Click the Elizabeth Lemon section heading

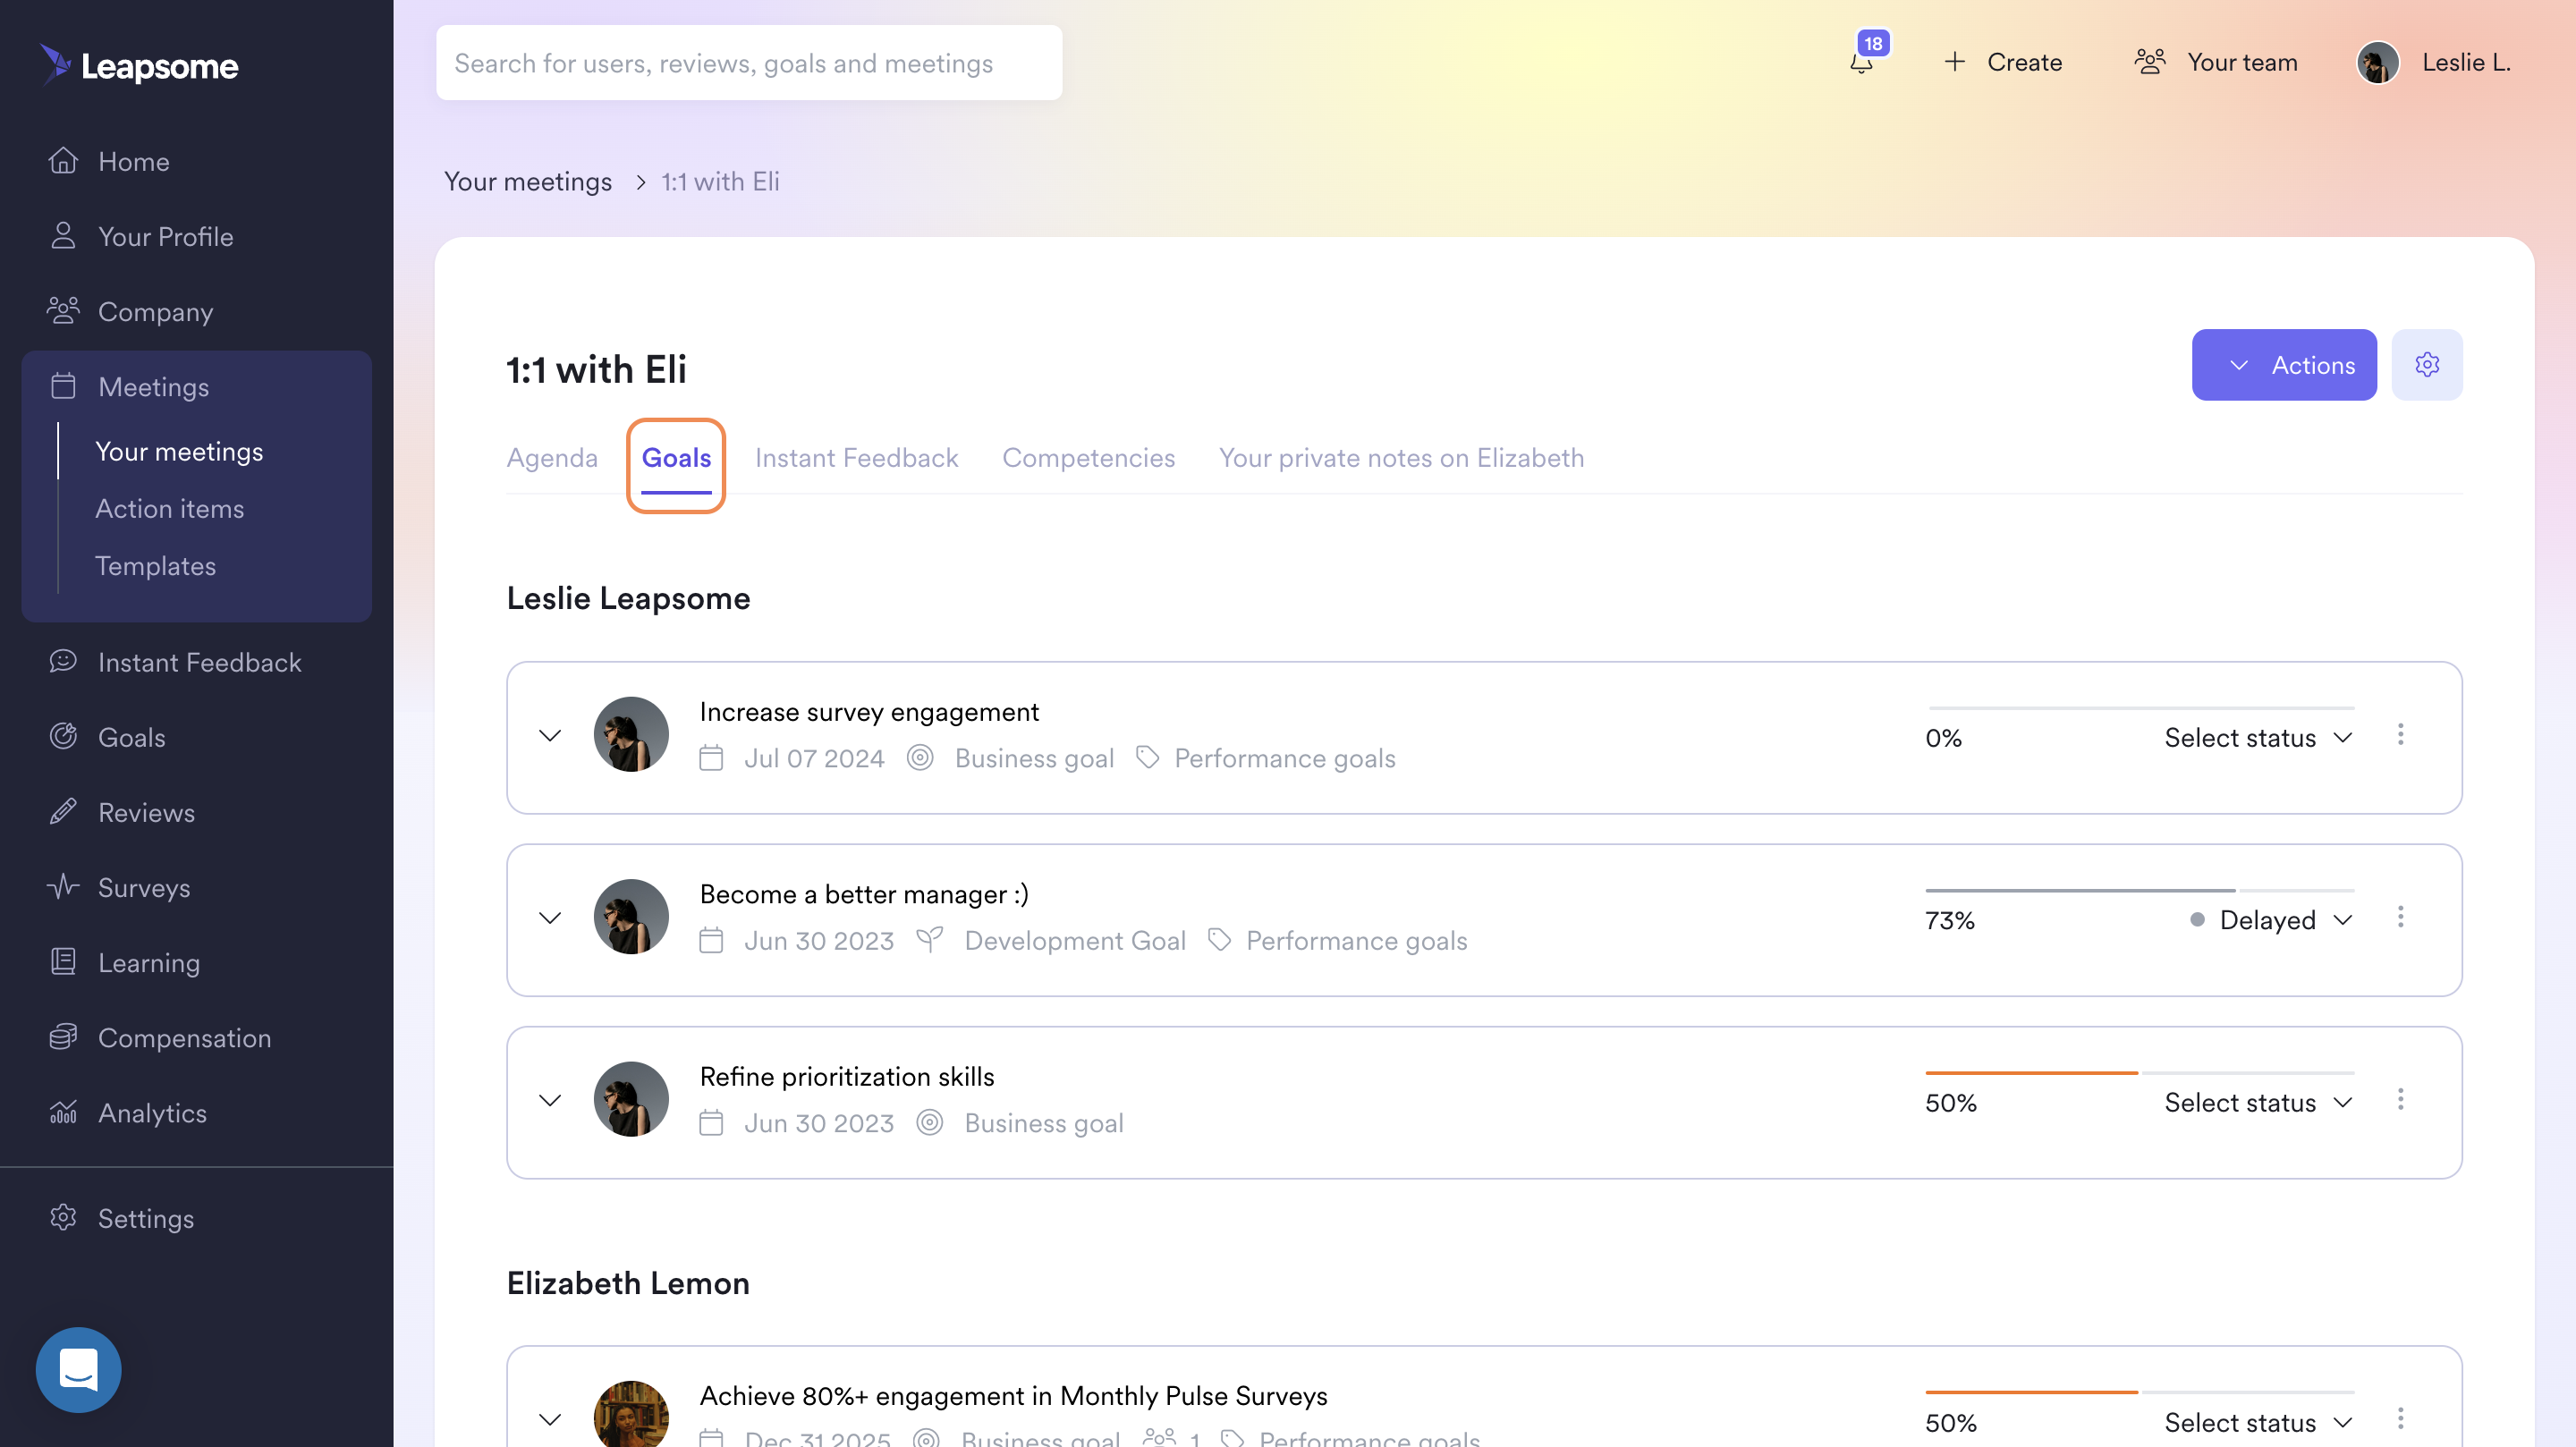point(628,1283)
